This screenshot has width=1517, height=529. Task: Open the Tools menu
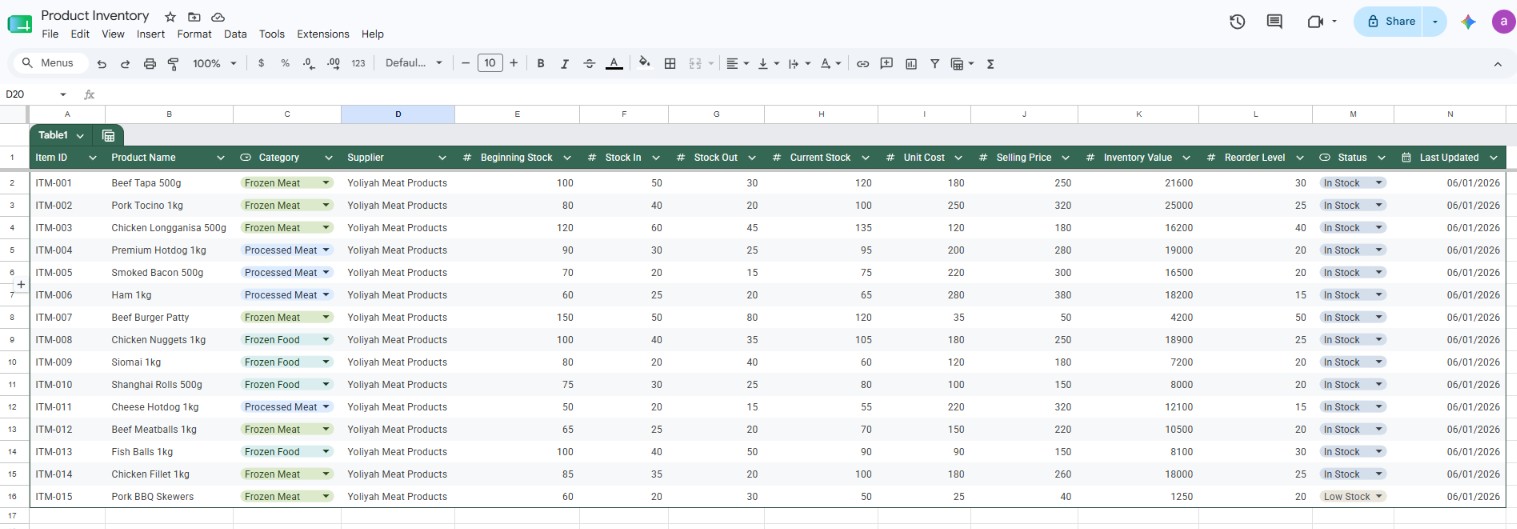[x=271, y=34]
